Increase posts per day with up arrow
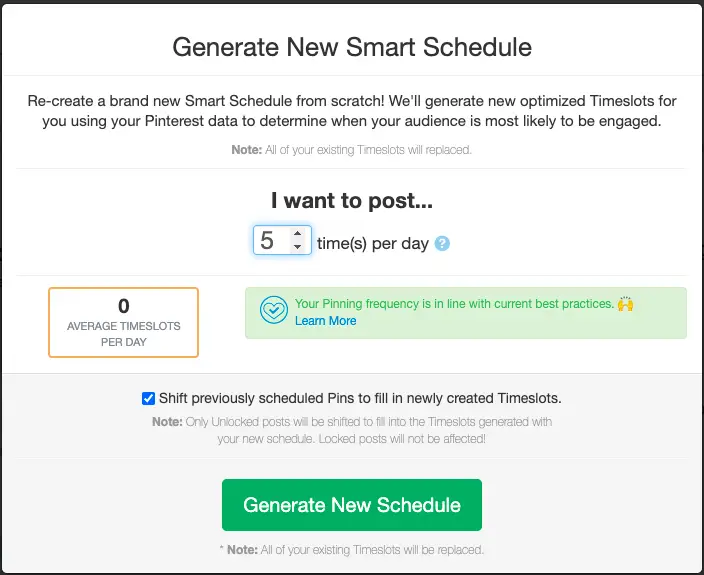This screenshot has height=575, width=704. tap(297, 235)
